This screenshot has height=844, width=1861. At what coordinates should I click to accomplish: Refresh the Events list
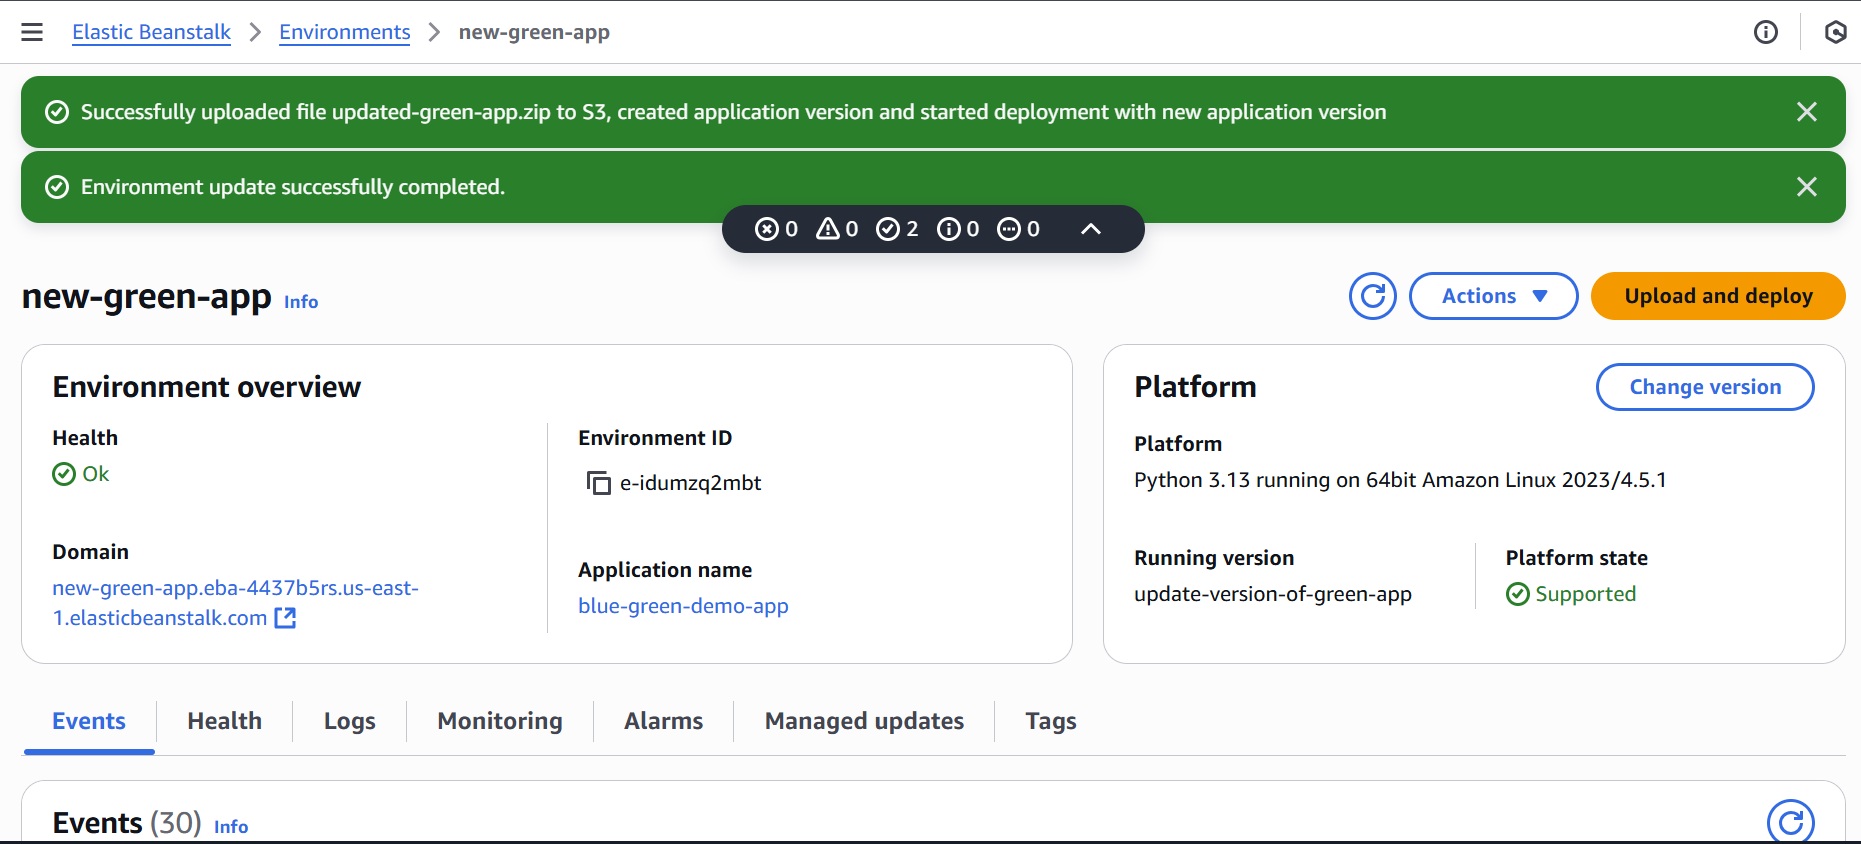click(x=1790, y=821)
